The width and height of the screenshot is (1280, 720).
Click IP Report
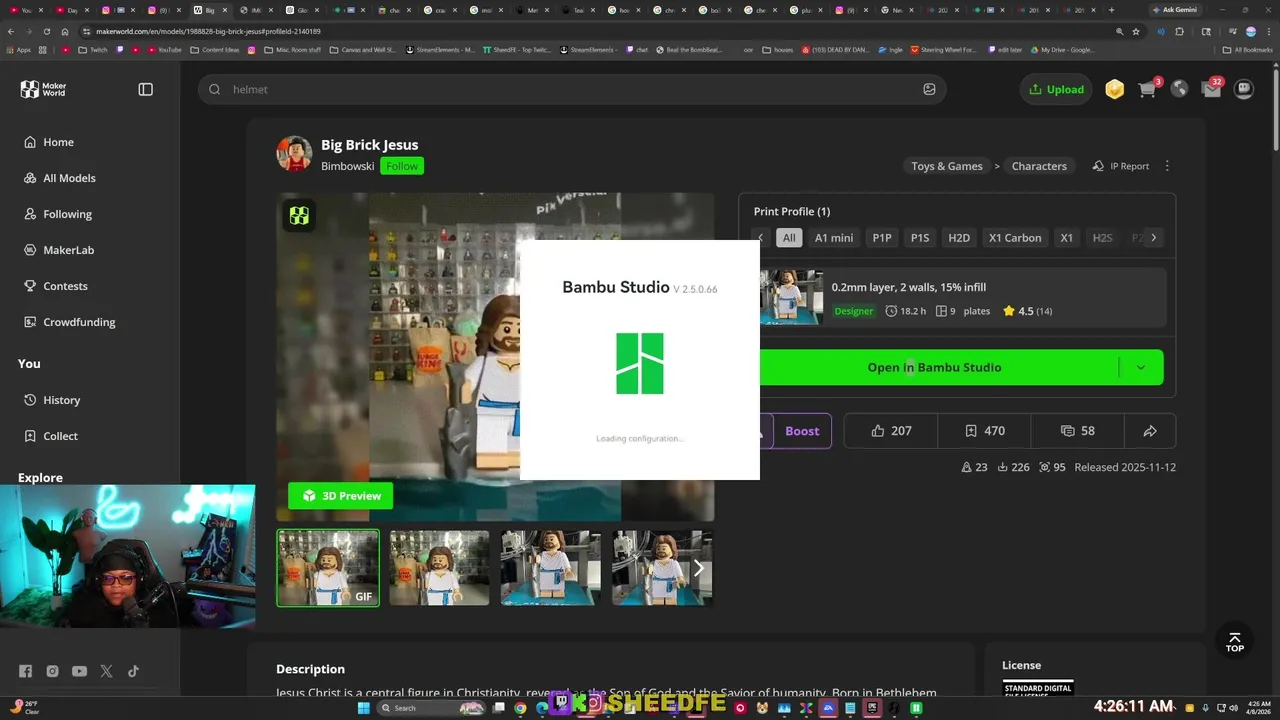pos(1121,166)
